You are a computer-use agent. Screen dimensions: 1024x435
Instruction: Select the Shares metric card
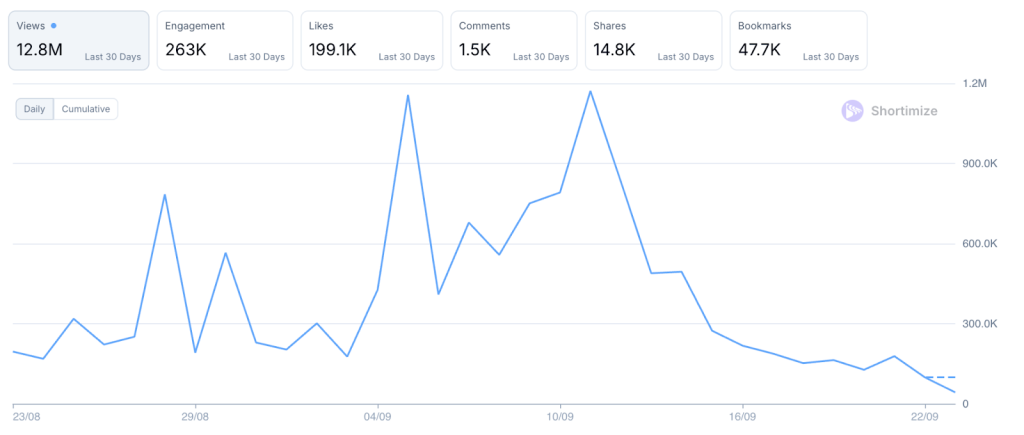[653, 41]
